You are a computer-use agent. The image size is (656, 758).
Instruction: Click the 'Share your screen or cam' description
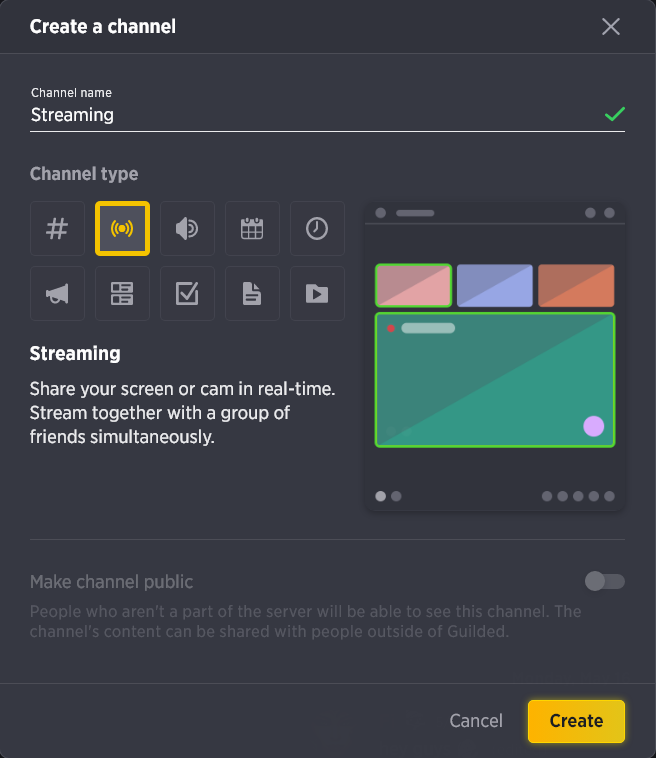pyautogui.click(x=182, y=413)
